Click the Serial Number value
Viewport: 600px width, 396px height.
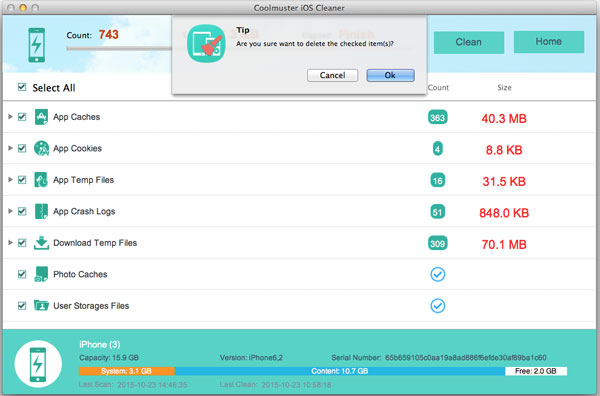coord(466,358)
